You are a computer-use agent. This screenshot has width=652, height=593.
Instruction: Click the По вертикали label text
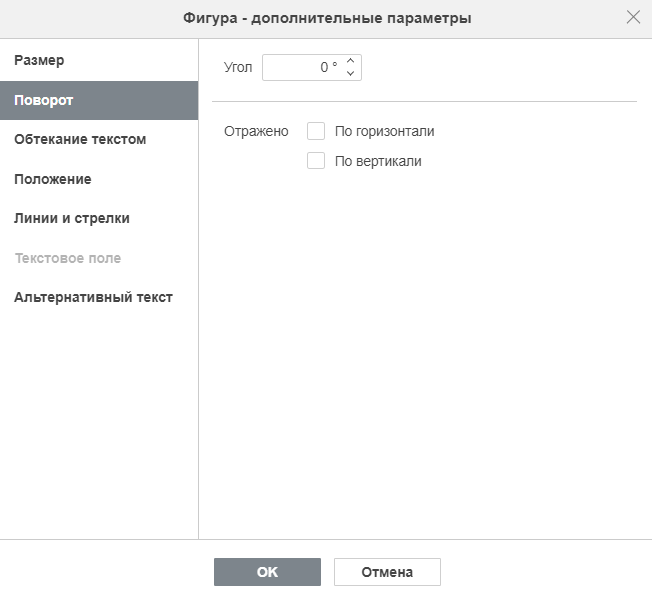pyautogui.click(x=378, y=161)
